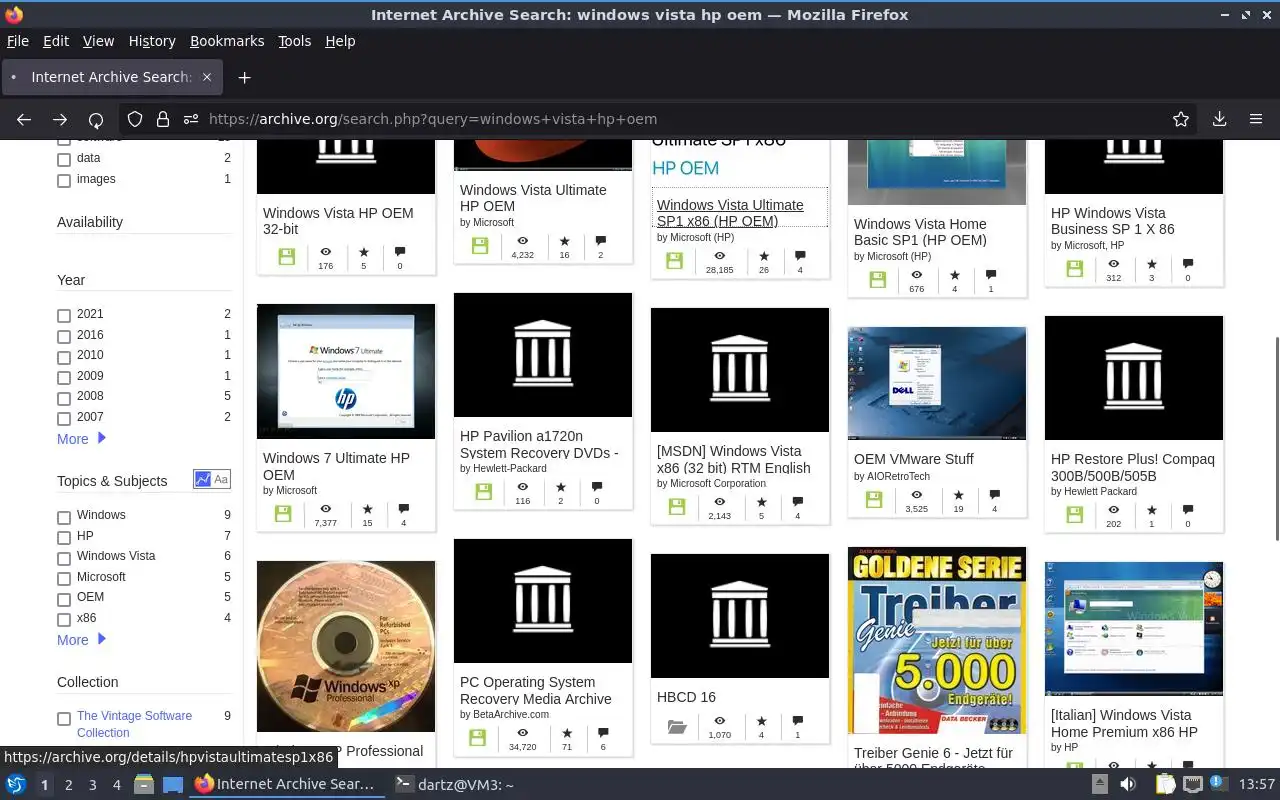Open the application menu in the taskbar
1280x800 pixels.
pos(16,785)
